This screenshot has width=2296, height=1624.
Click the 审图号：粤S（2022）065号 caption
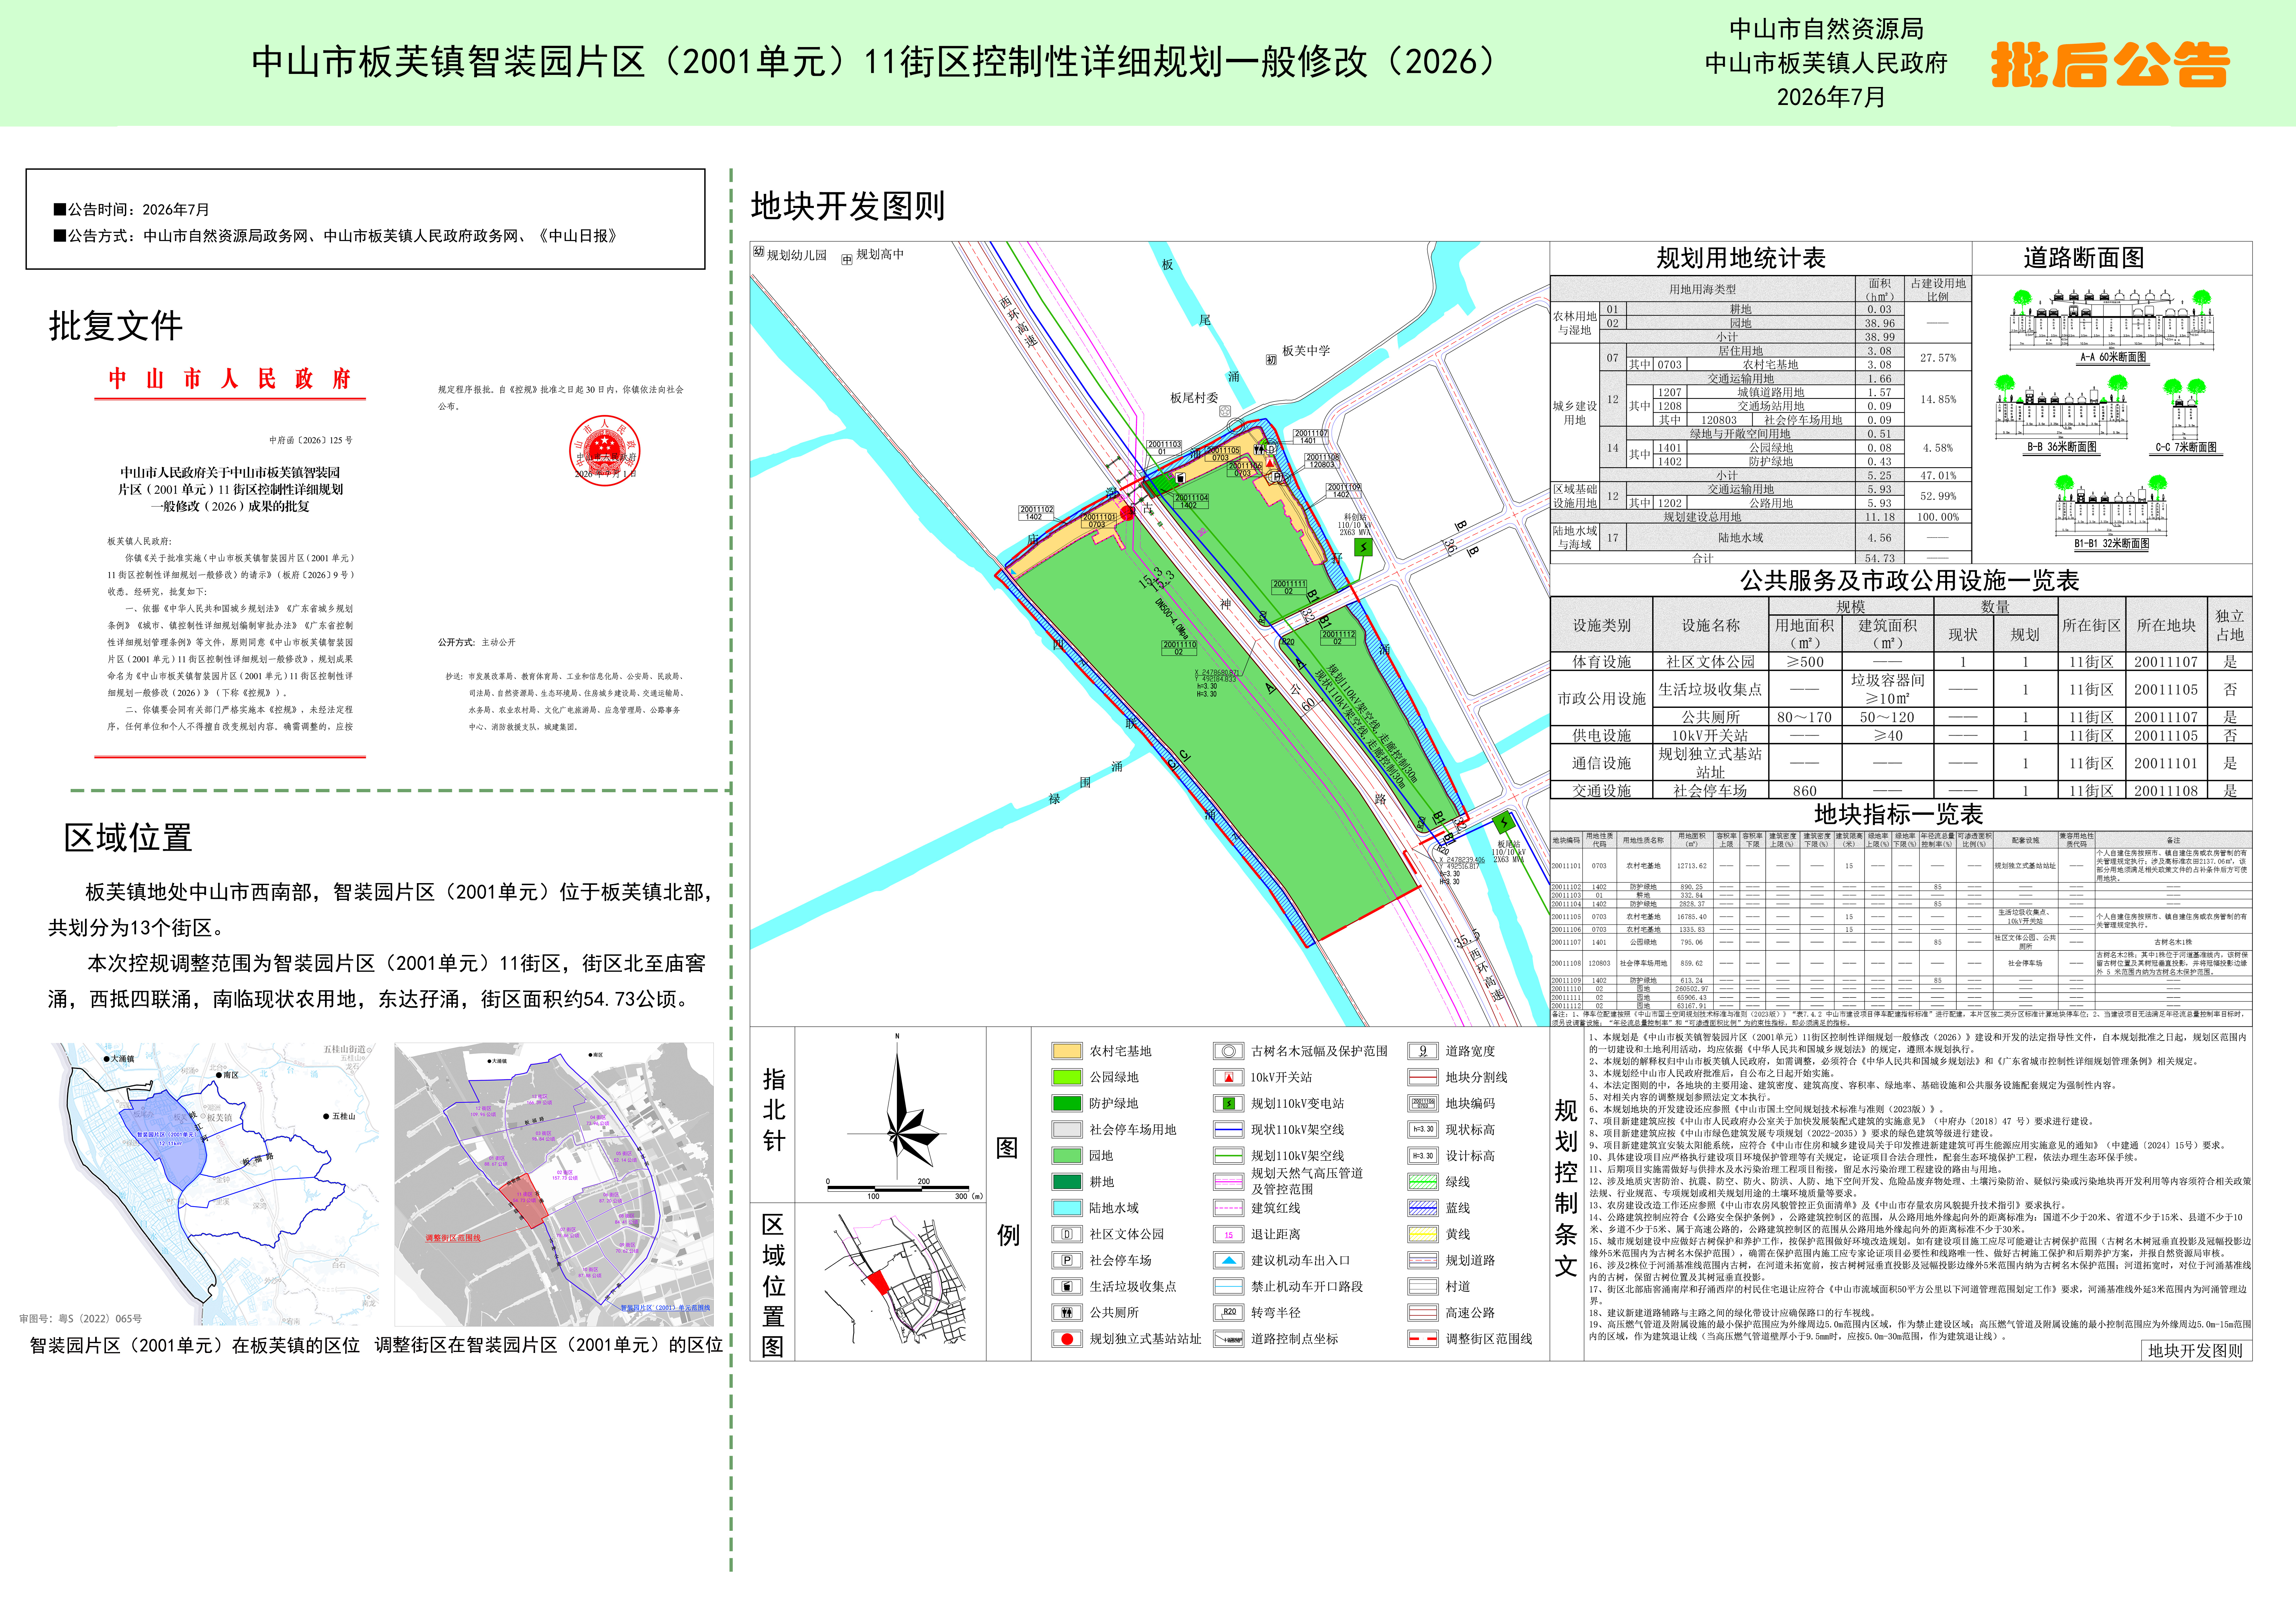[81, 1319]
